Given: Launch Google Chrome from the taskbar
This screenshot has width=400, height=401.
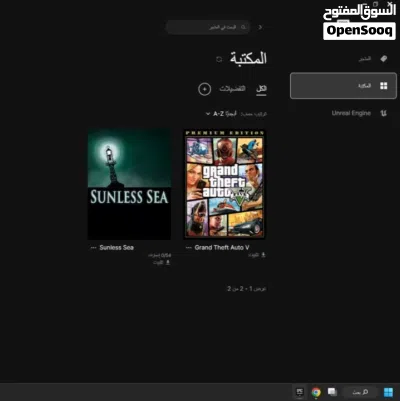Looking at the screenshot, I should pos(316,392).
